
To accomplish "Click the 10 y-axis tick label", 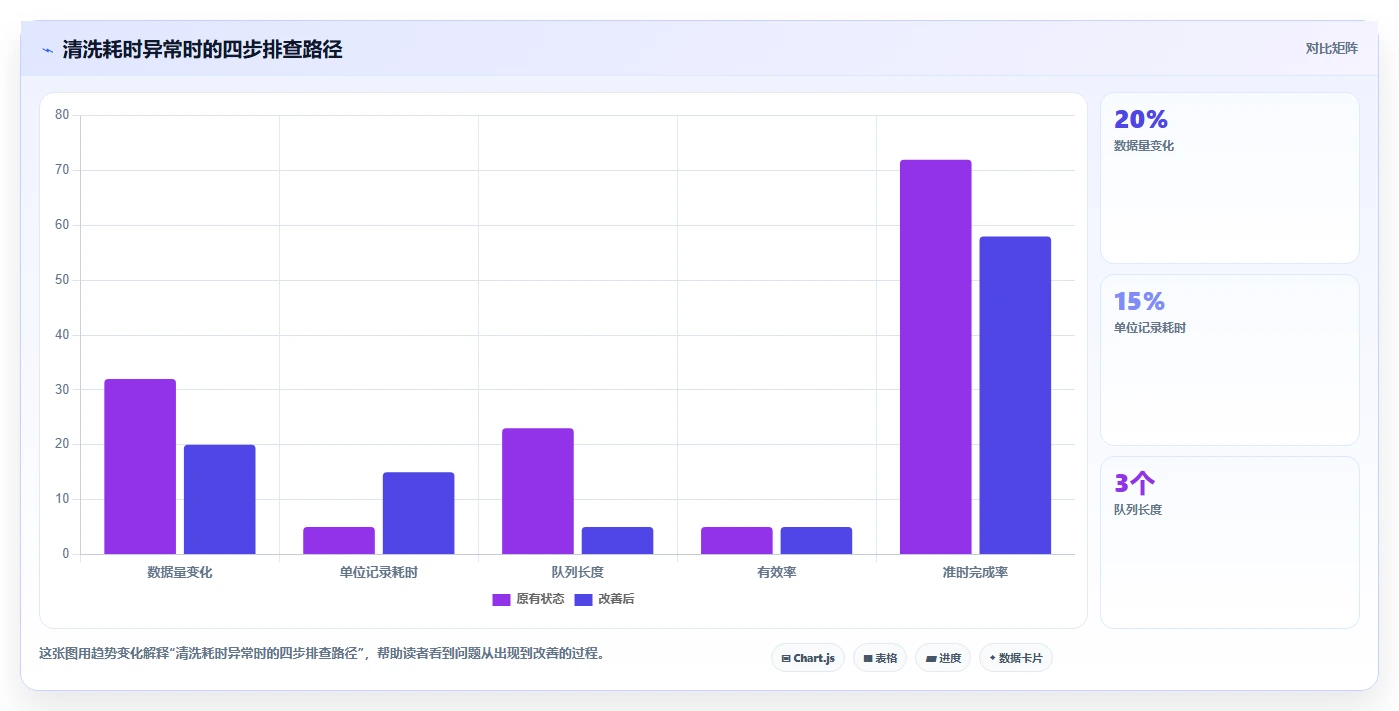I will pos(62,499).
